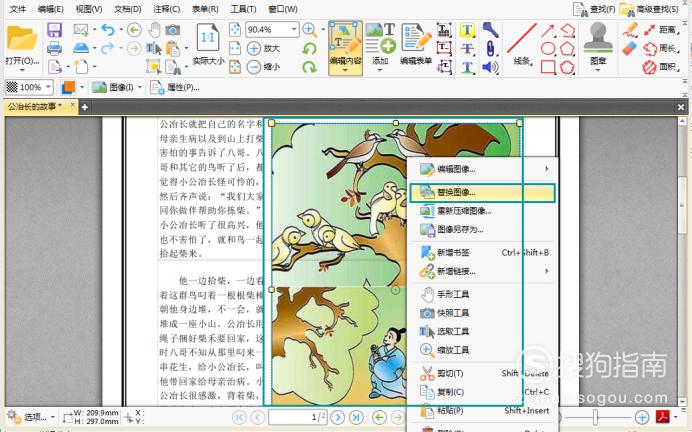Rotate the view counter-clockwise with green arrow
692x432 pixels.
(309, 48)
